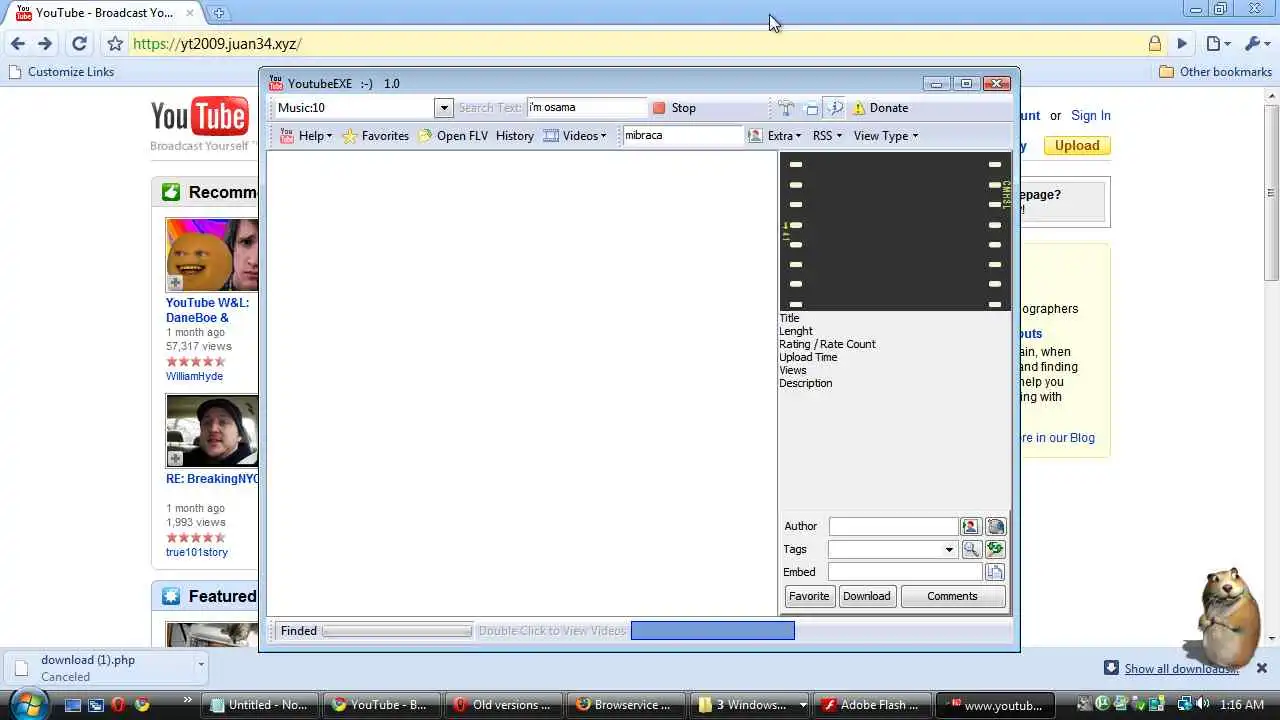Open the true101story channel link
Screen dimensions: 1280x720
(x=197, y=552)
